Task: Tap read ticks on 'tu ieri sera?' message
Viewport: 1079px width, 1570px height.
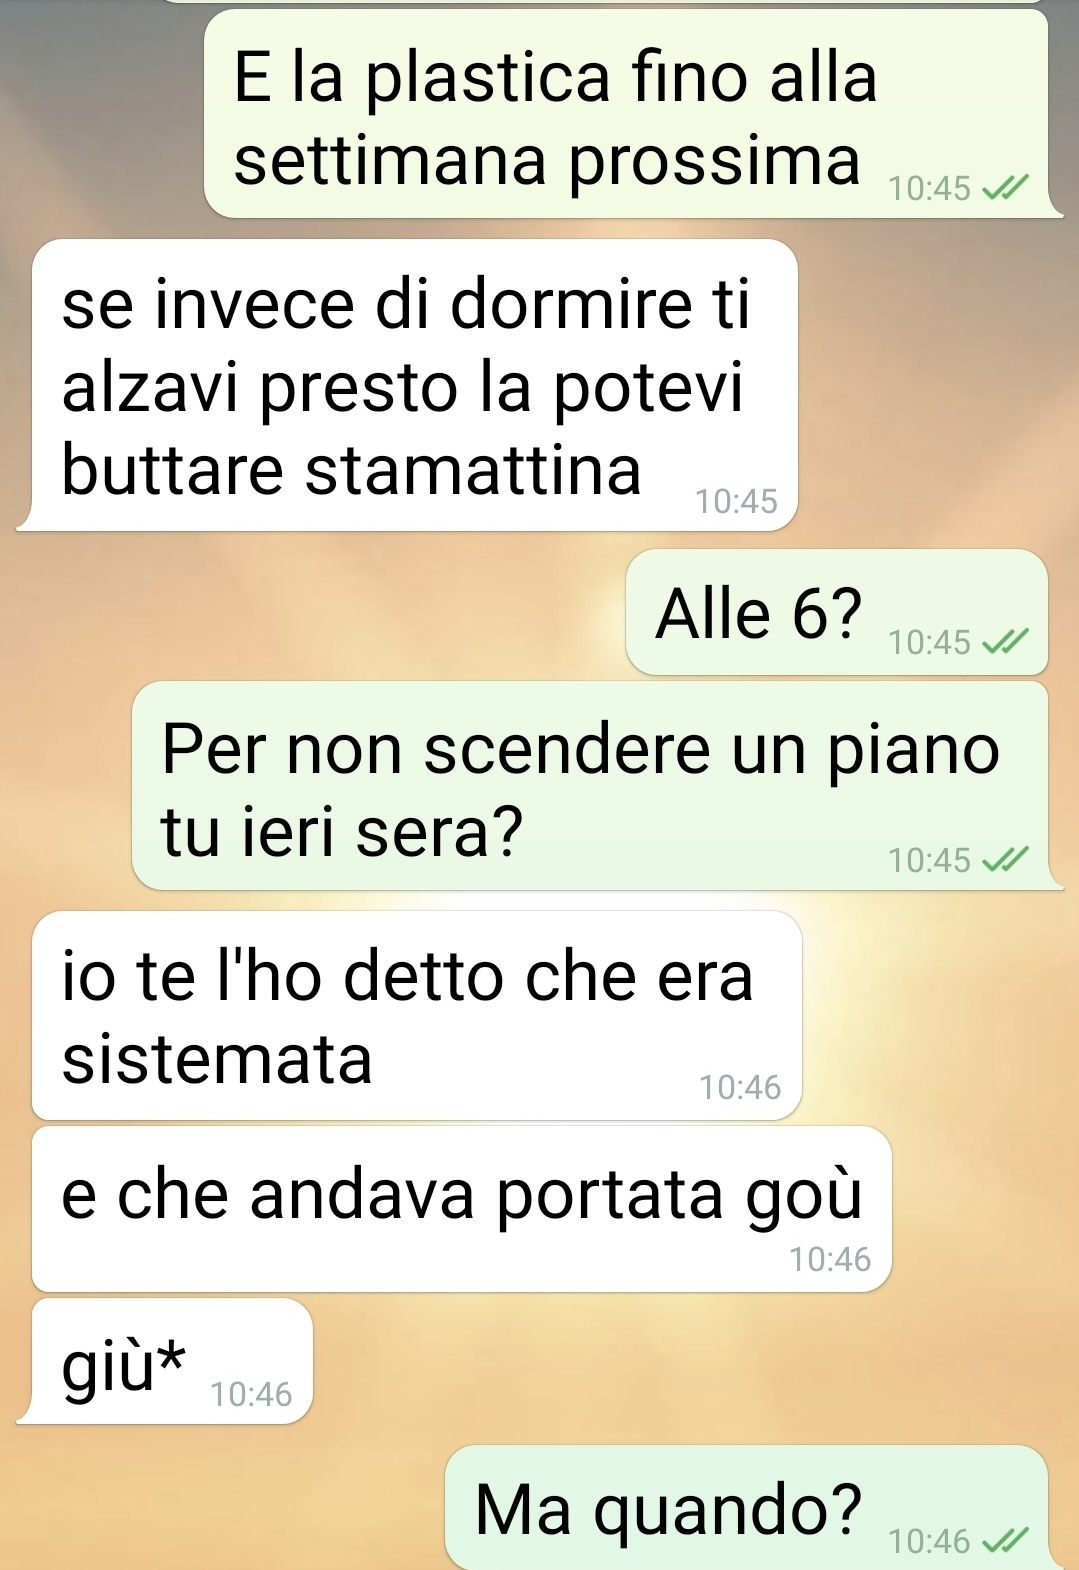Action: pos(1004,860)
